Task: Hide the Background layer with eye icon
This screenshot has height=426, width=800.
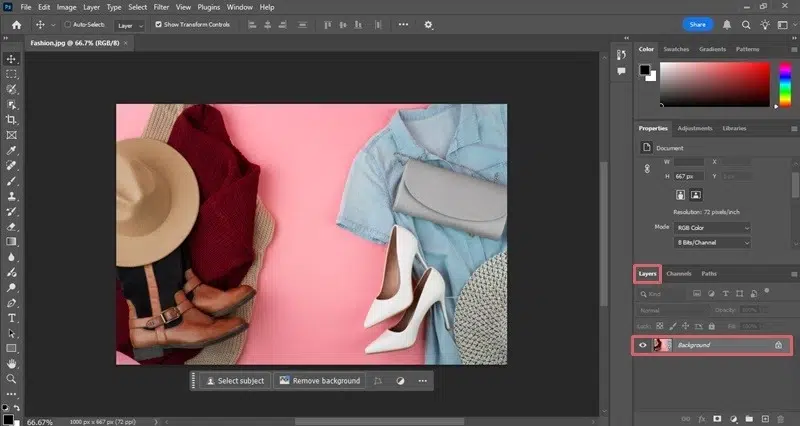Action: [643, 345]
